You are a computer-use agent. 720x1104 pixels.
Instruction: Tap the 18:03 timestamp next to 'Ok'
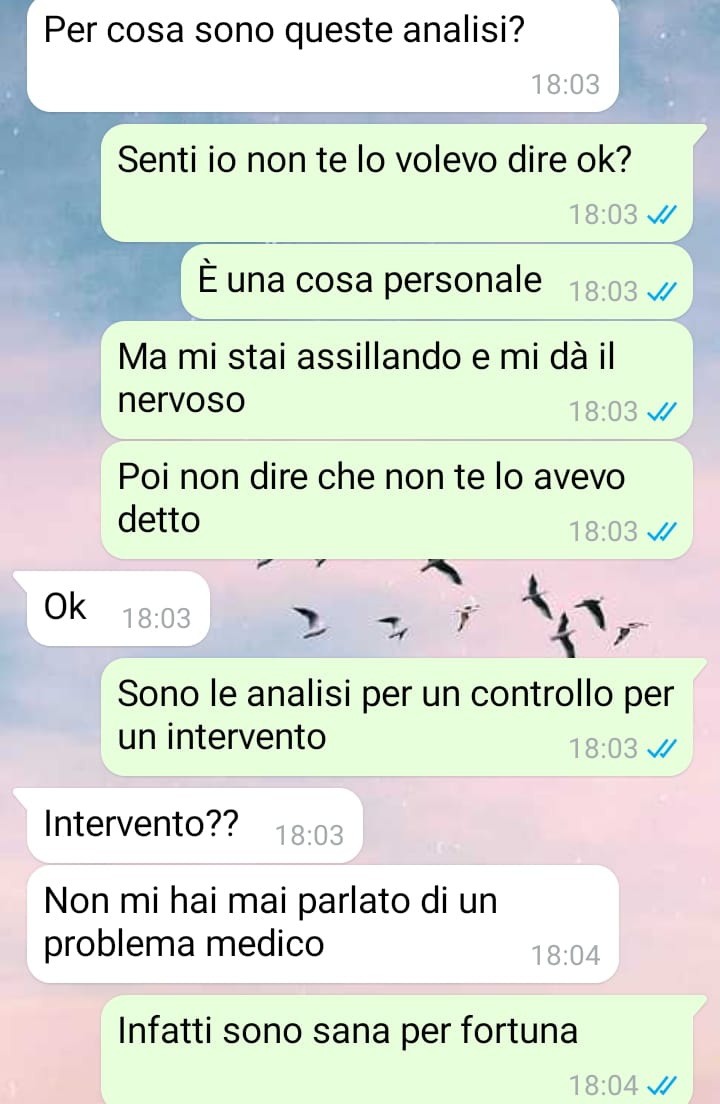156,618
